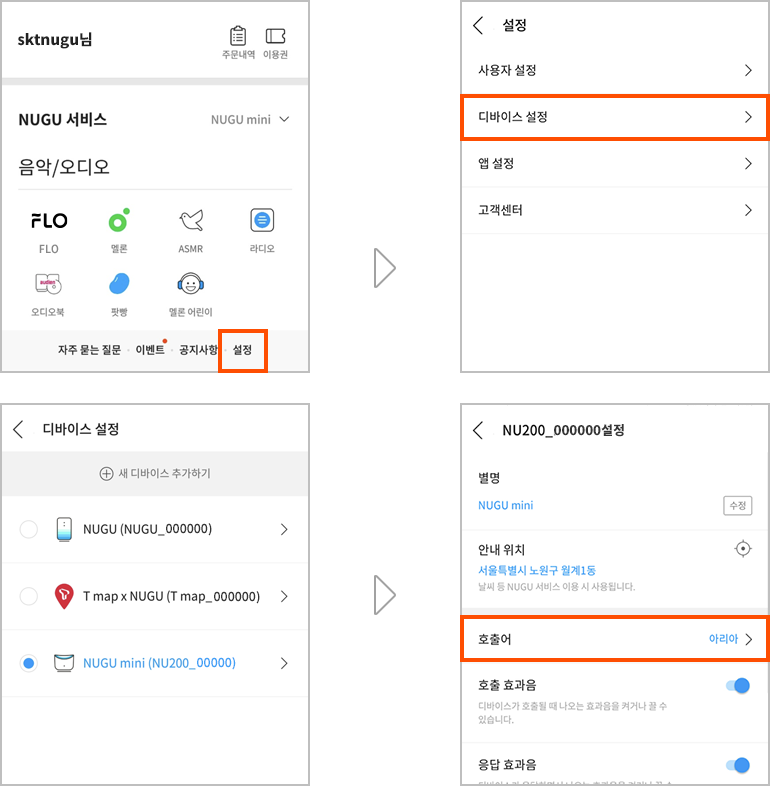Screen dimensions: 770x786
Task: Click the 아리아 wake word value
Action: 723,639
